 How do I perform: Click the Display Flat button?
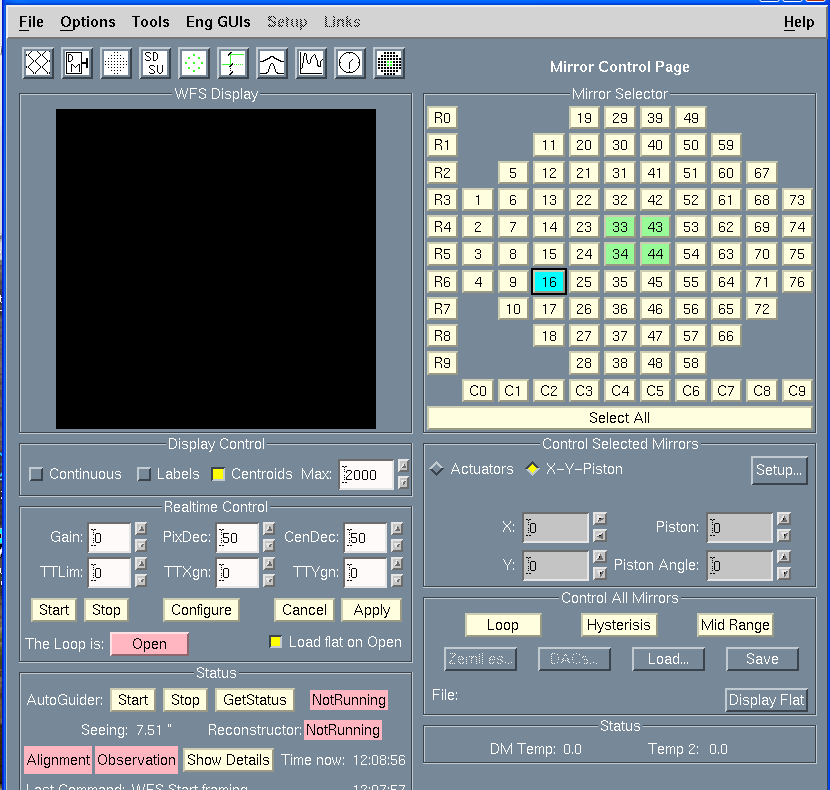point(767,700)
